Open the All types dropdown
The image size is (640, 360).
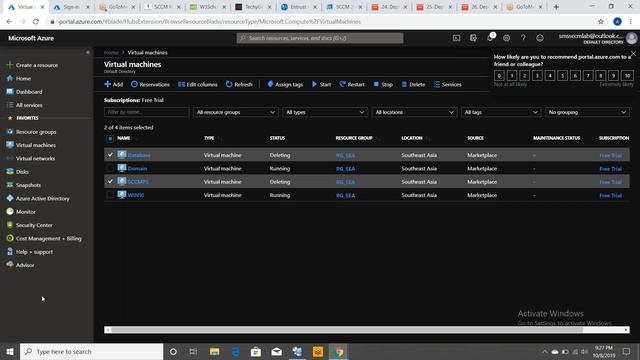coord(325,112)
